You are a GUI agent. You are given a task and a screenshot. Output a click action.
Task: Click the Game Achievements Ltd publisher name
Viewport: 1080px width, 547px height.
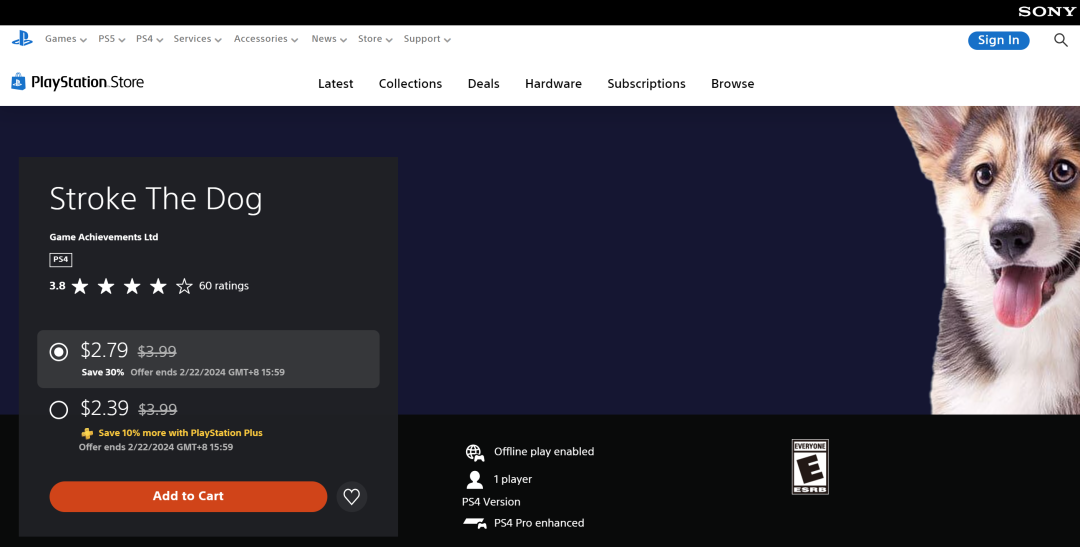pos(104,237)
